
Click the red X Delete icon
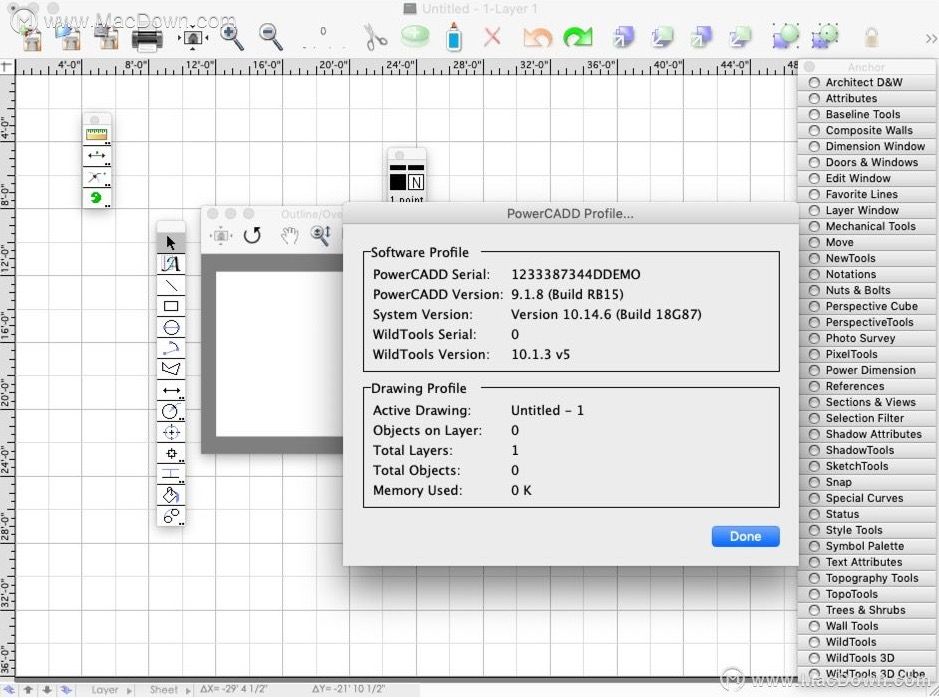coord(492,37)
